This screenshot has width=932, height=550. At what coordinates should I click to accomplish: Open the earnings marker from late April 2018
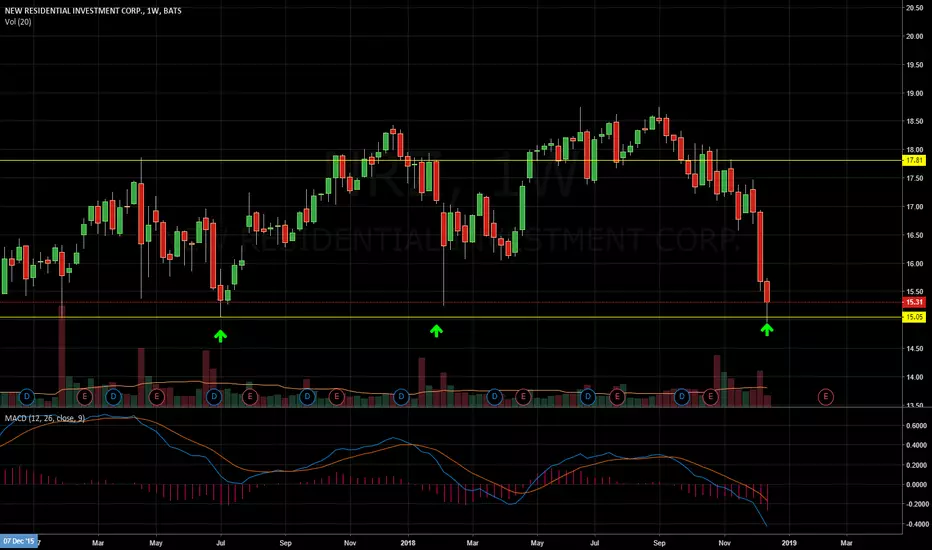click(523, 397)
